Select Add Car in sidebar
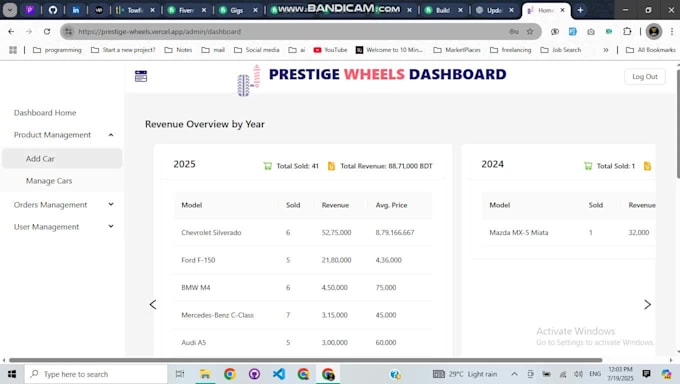680x384 pixels. tap(62, 158)
